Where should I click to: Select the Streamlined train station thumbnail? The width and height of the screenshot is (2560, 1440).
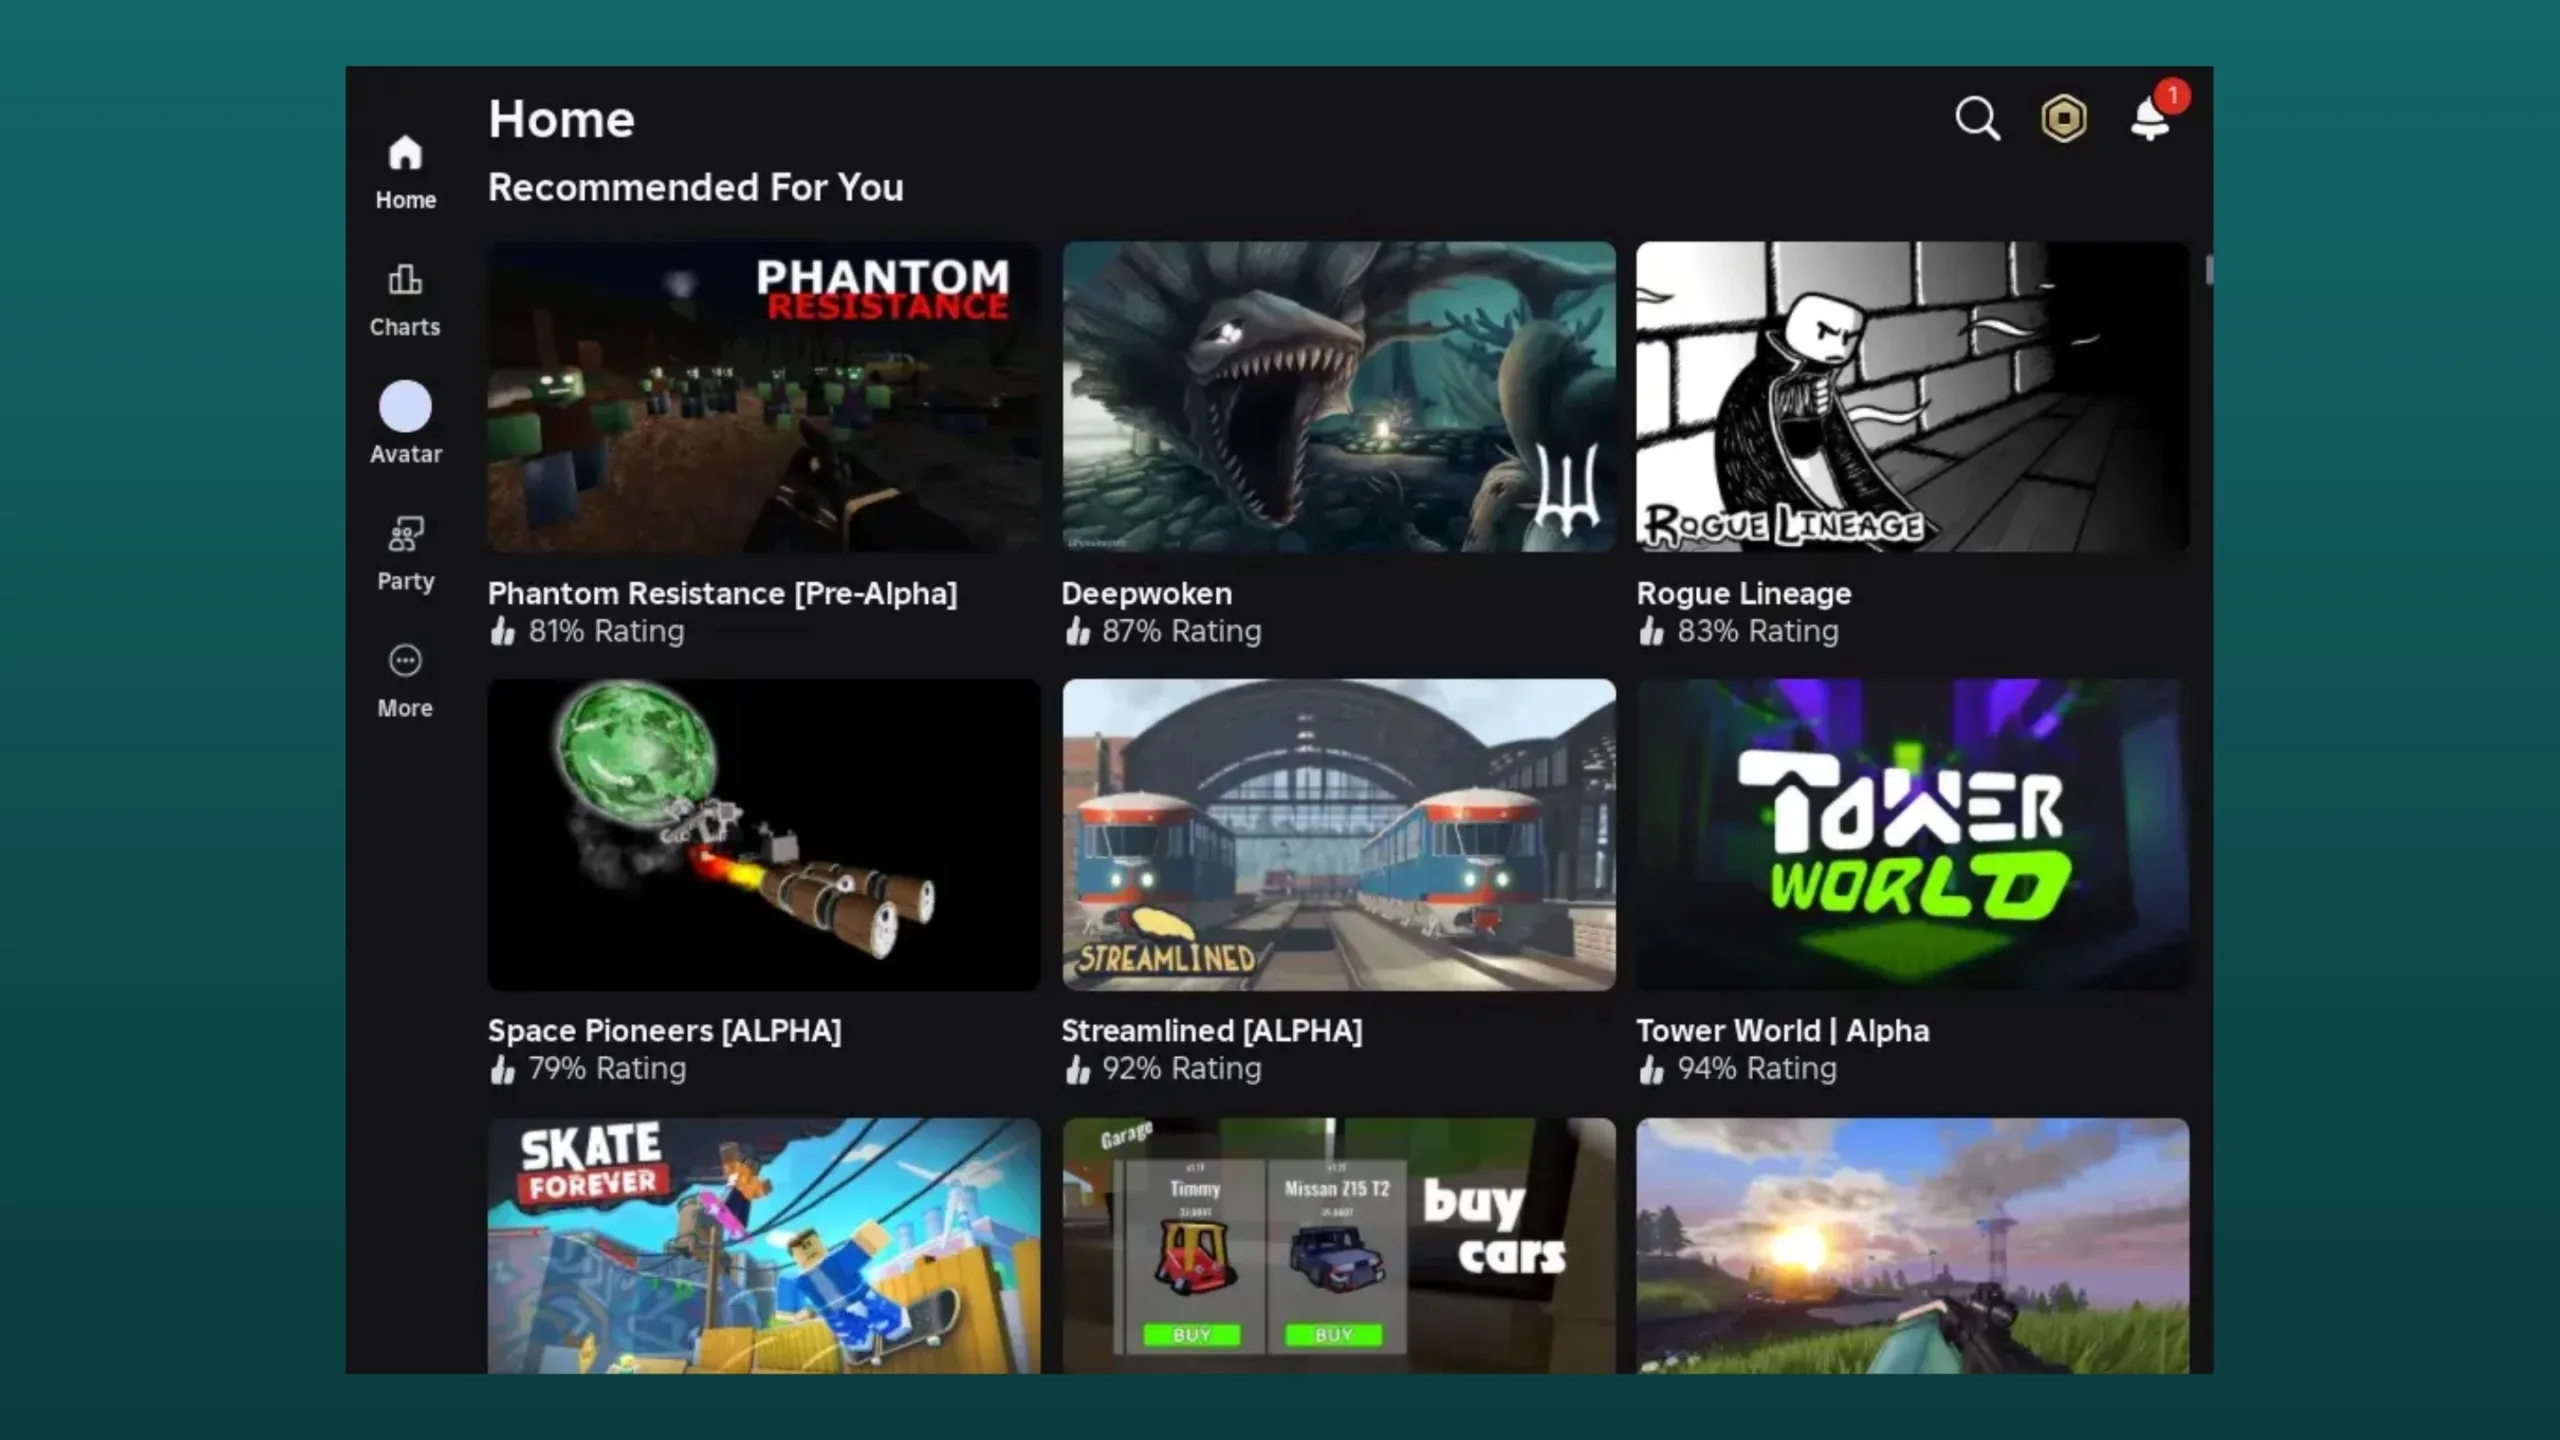point(1339,835)
